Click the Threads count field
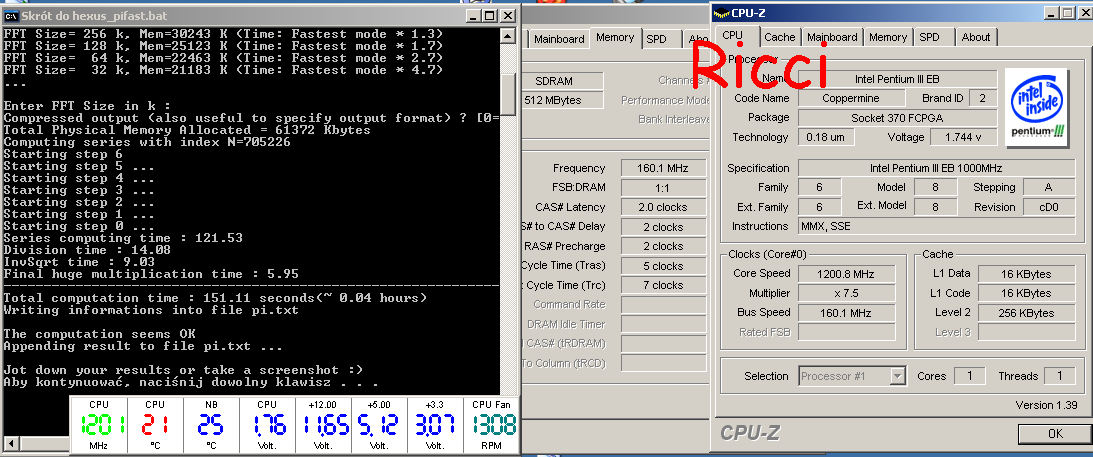This screenshot has height=457, width=1093. pyautogui.click(x=1060, y=376)
